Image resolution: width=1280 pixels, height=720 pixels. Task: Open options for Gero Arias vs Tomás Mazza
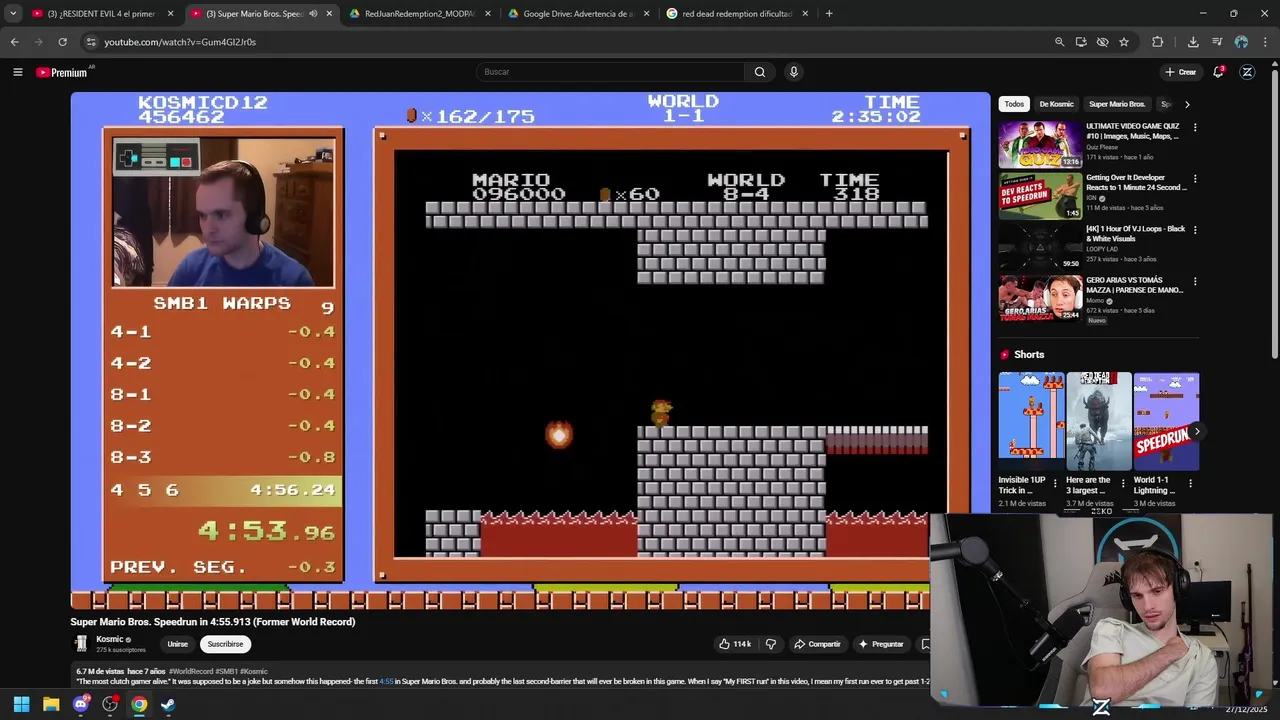pyautogui.click(x=1194, y=281)
